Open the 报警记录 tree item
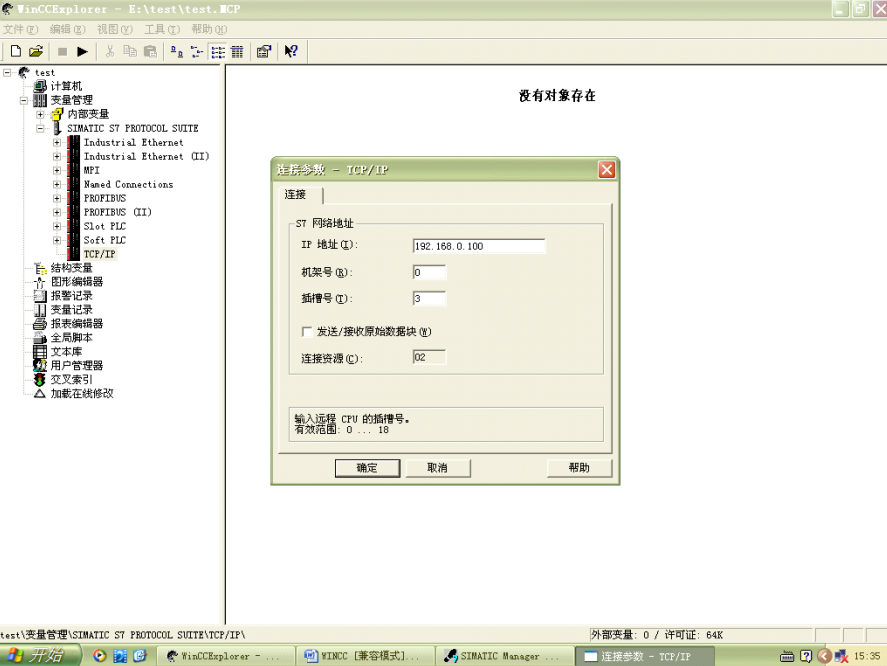This screenshot has height=666, width=887. (71, 295)
